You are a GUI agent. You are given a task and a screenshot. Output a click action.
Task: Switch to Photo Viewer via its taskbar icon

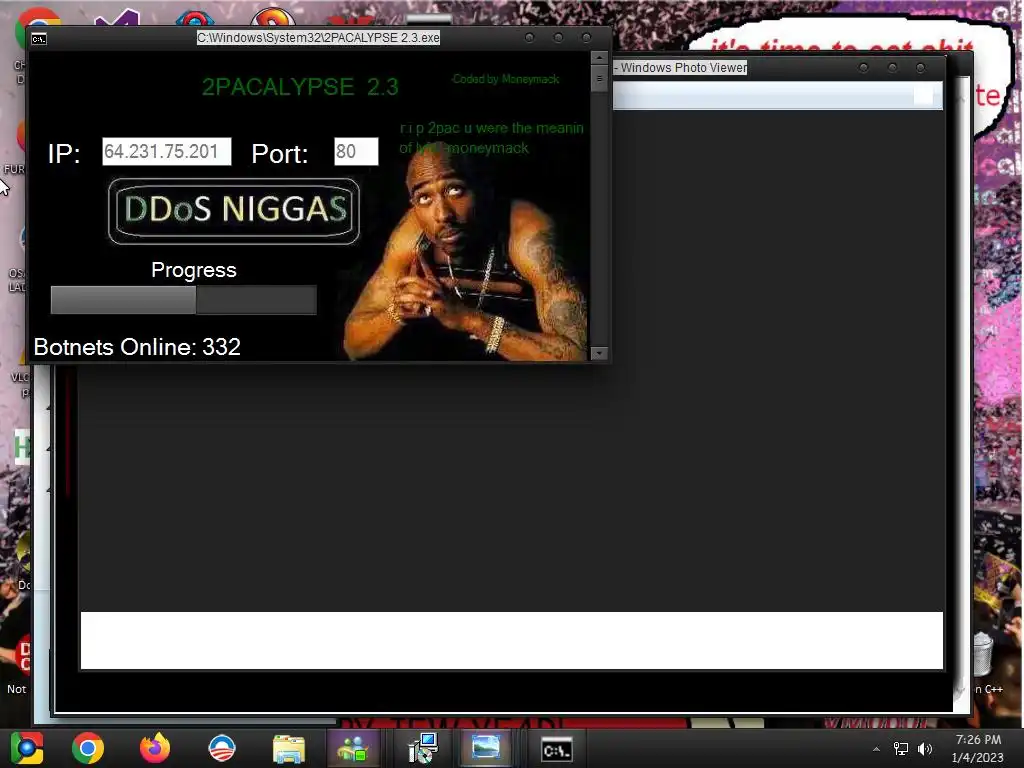point(486,748)
